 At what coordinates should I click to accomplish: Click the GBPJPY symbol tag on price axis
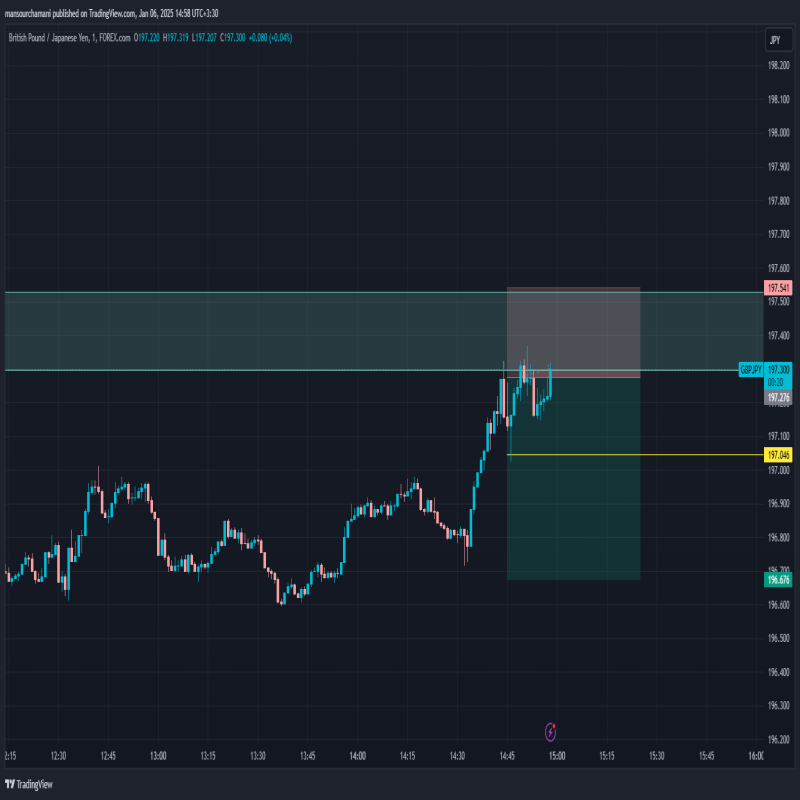click(x=751, y=370)
